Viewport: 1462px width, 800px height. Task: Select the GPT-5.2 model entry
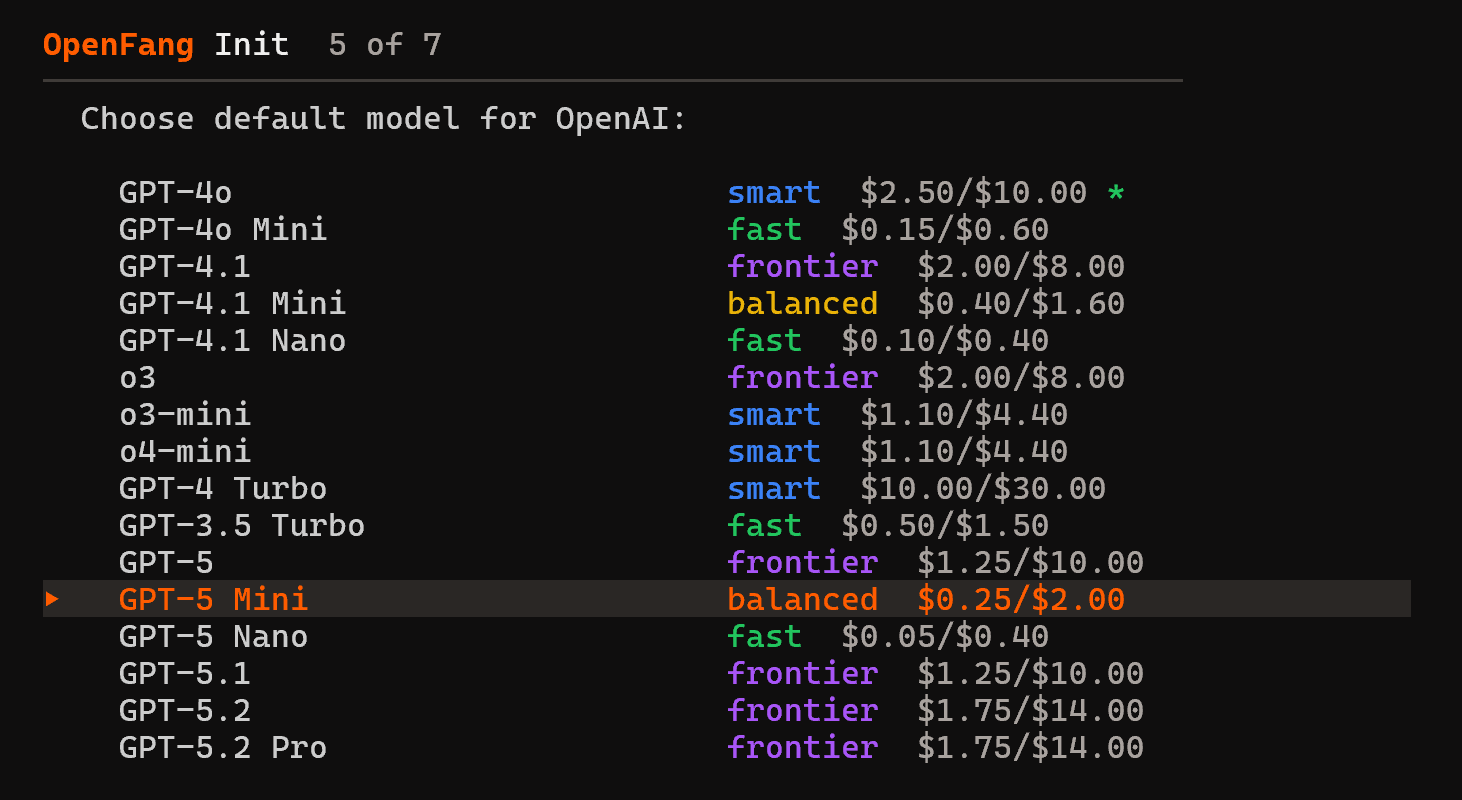tap(184, 710)
